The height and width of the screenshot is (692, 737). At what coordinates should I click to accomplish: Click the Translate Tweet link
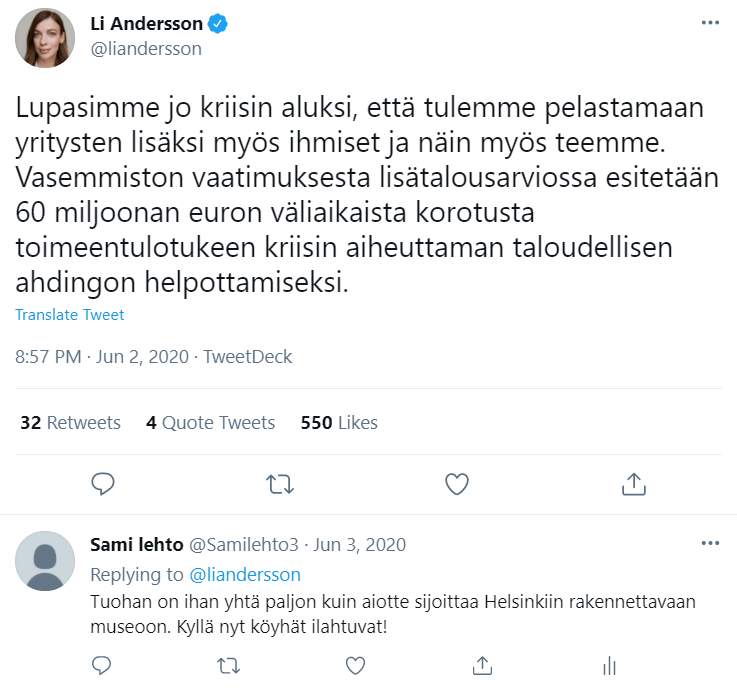[70, 315]
